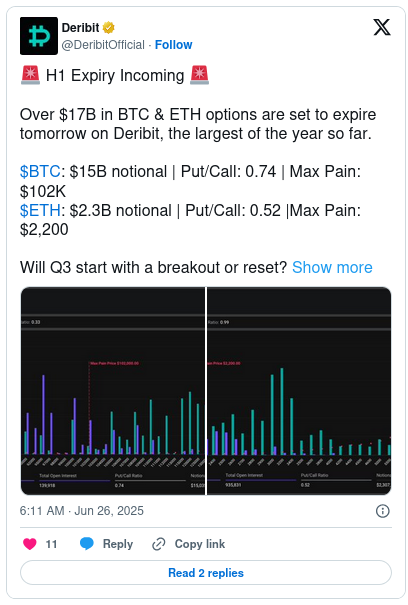Open the X logo in the tweet's top corner

click(x=382, y=27)
